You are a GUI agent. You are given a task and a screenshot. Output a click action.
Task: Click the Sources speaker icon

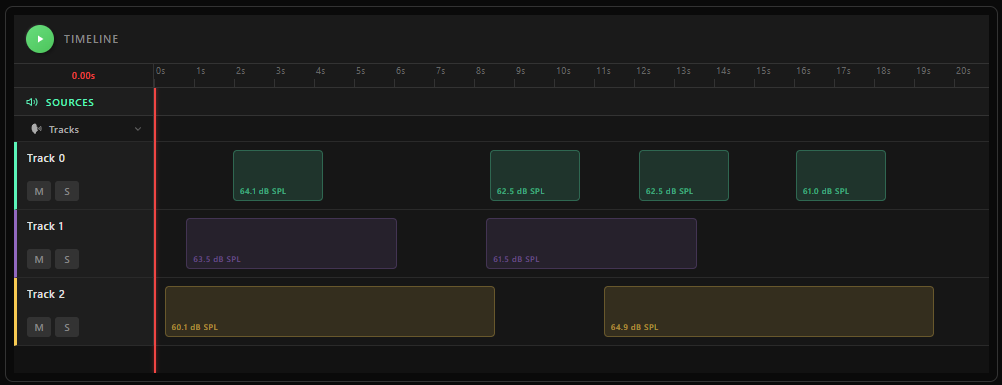coord(32,102)
